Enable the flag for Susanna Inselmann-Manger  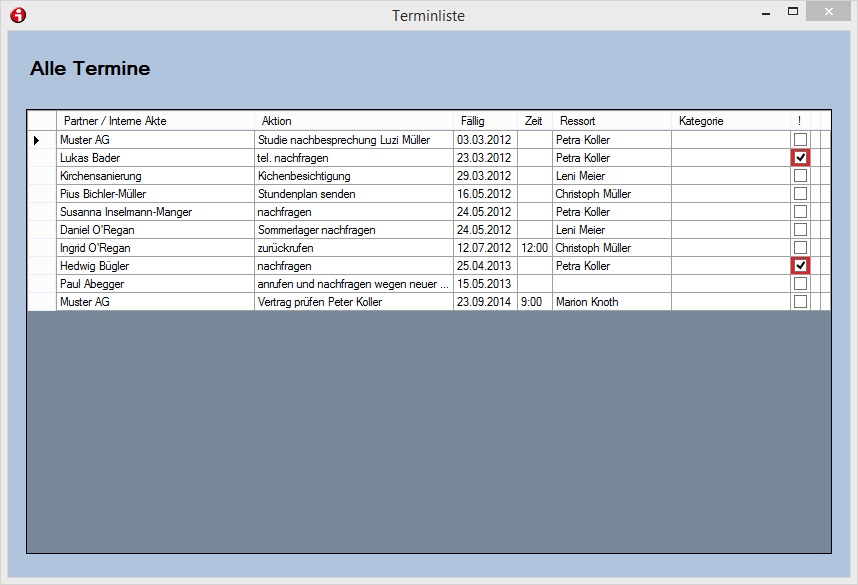[800, 212]
